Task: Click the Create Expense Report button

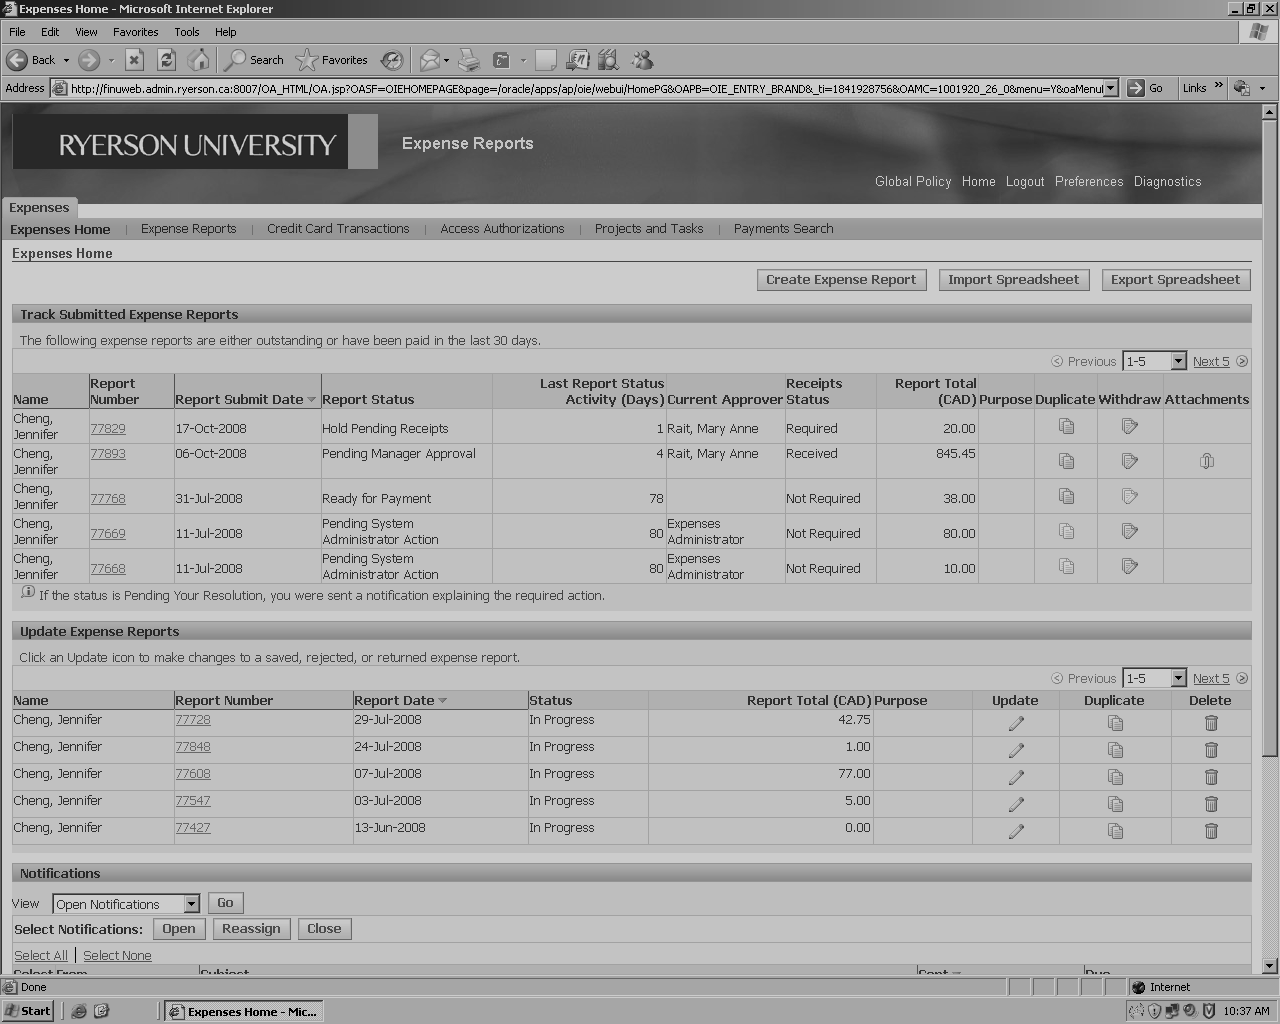Action: [841, 280]
